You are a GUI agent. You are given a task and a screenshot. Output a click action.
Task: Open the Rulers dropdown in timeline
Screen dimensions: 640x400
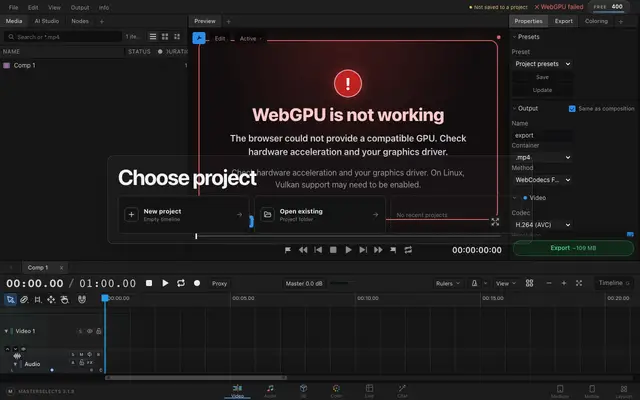point(448,283)
